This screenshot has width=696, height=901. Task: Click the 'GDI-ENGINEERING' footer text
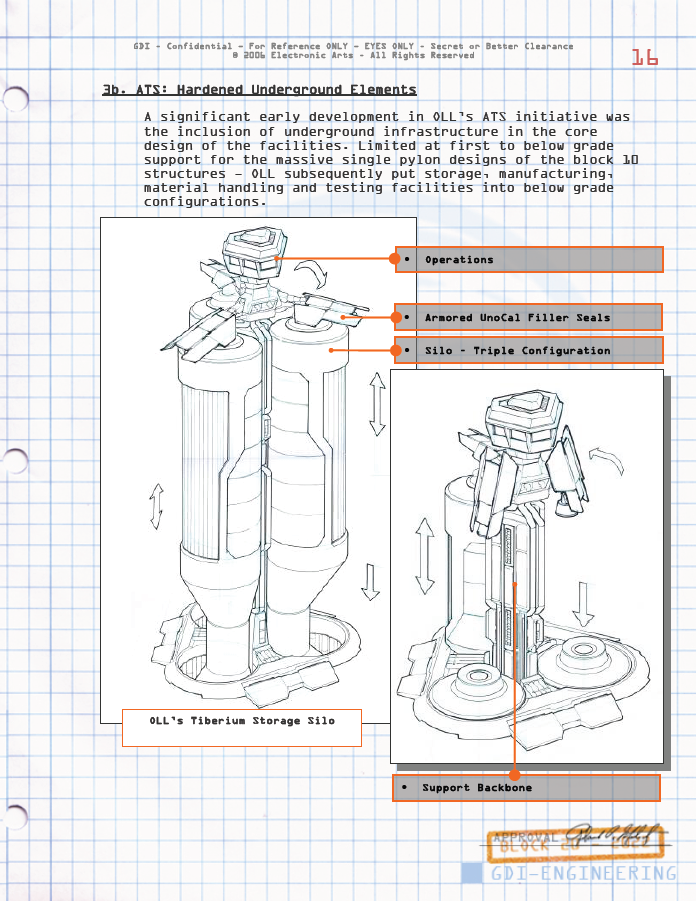(584, 873)
